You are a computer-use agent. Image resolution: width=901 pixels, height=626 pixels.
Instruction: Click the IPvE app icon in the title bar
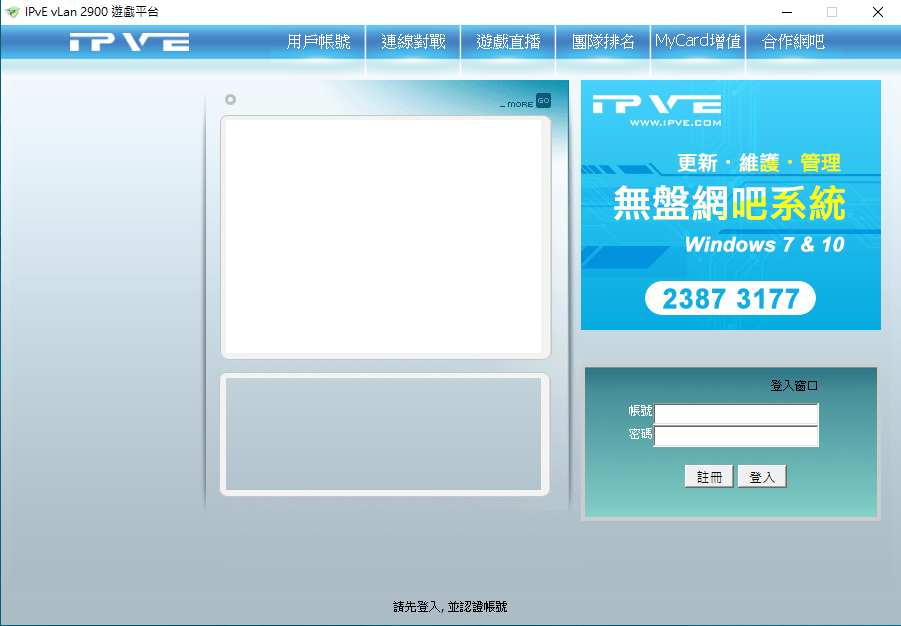[x=12, y=12]
